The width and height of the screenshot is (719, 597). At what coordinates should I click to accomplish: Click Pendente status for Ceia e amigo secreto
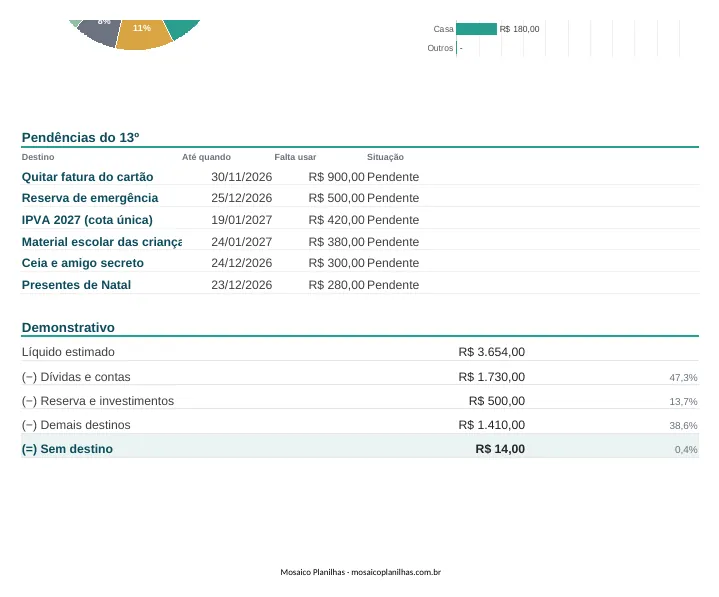pos(393,263)
